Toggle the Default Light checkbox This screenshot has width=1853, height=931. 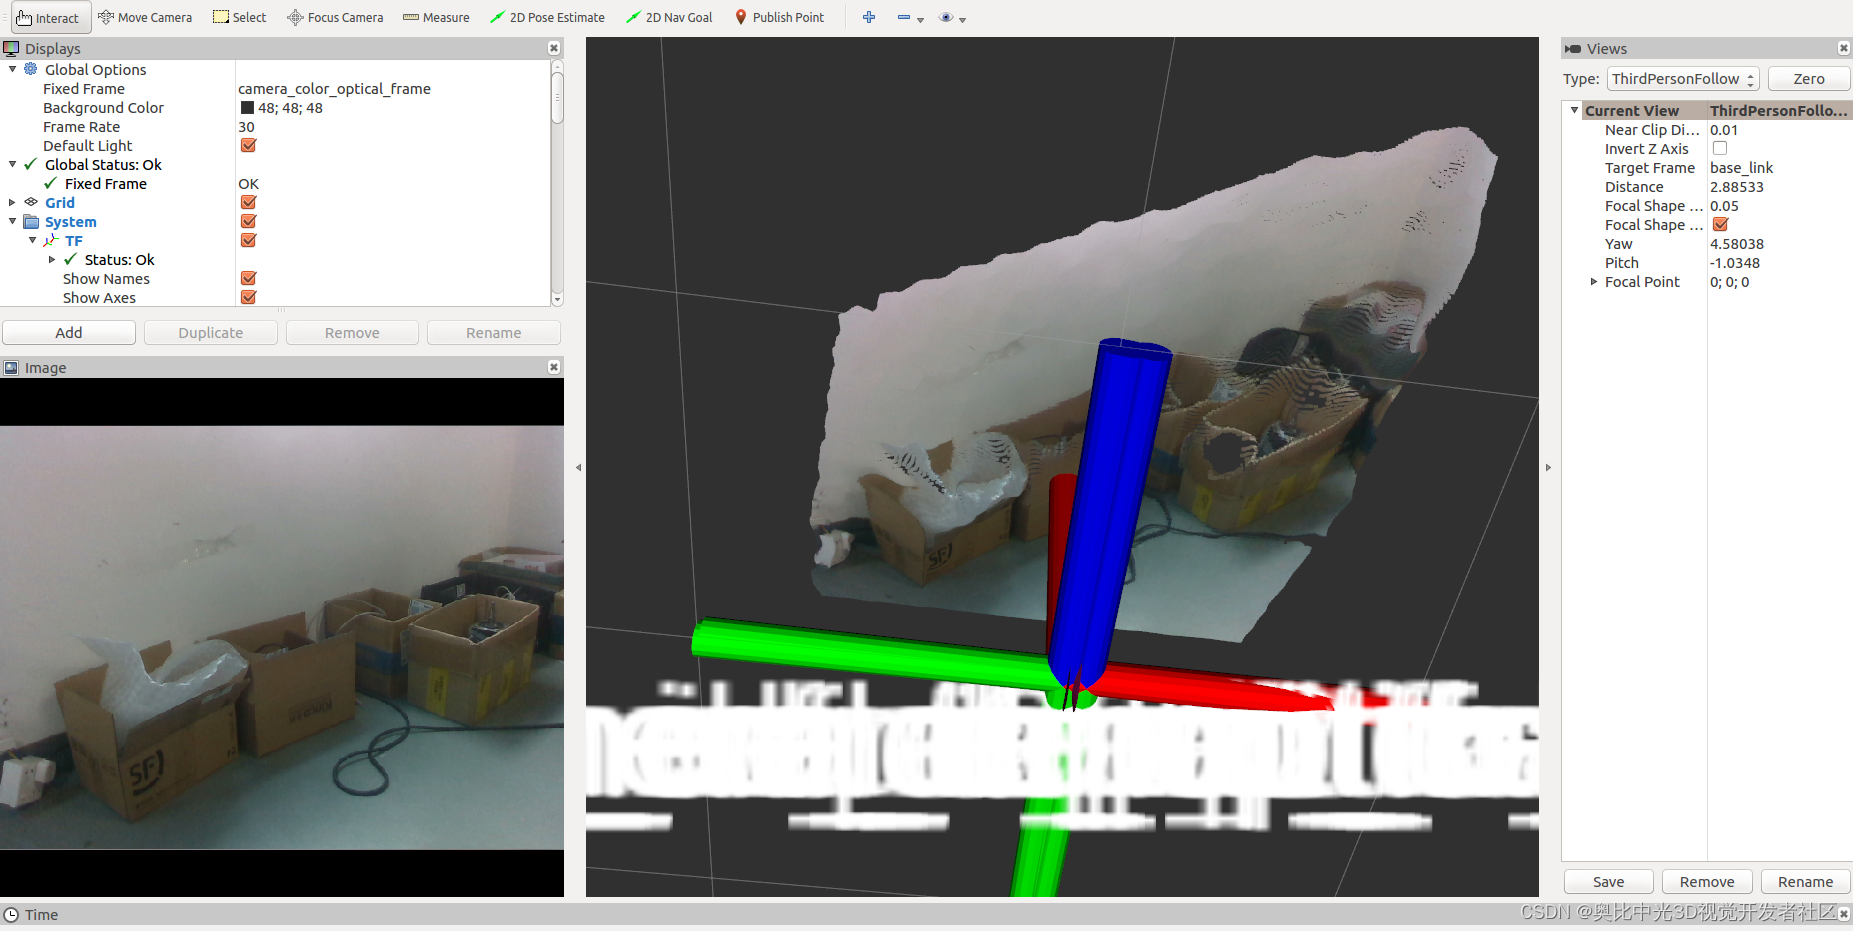(x=248, y=145)
